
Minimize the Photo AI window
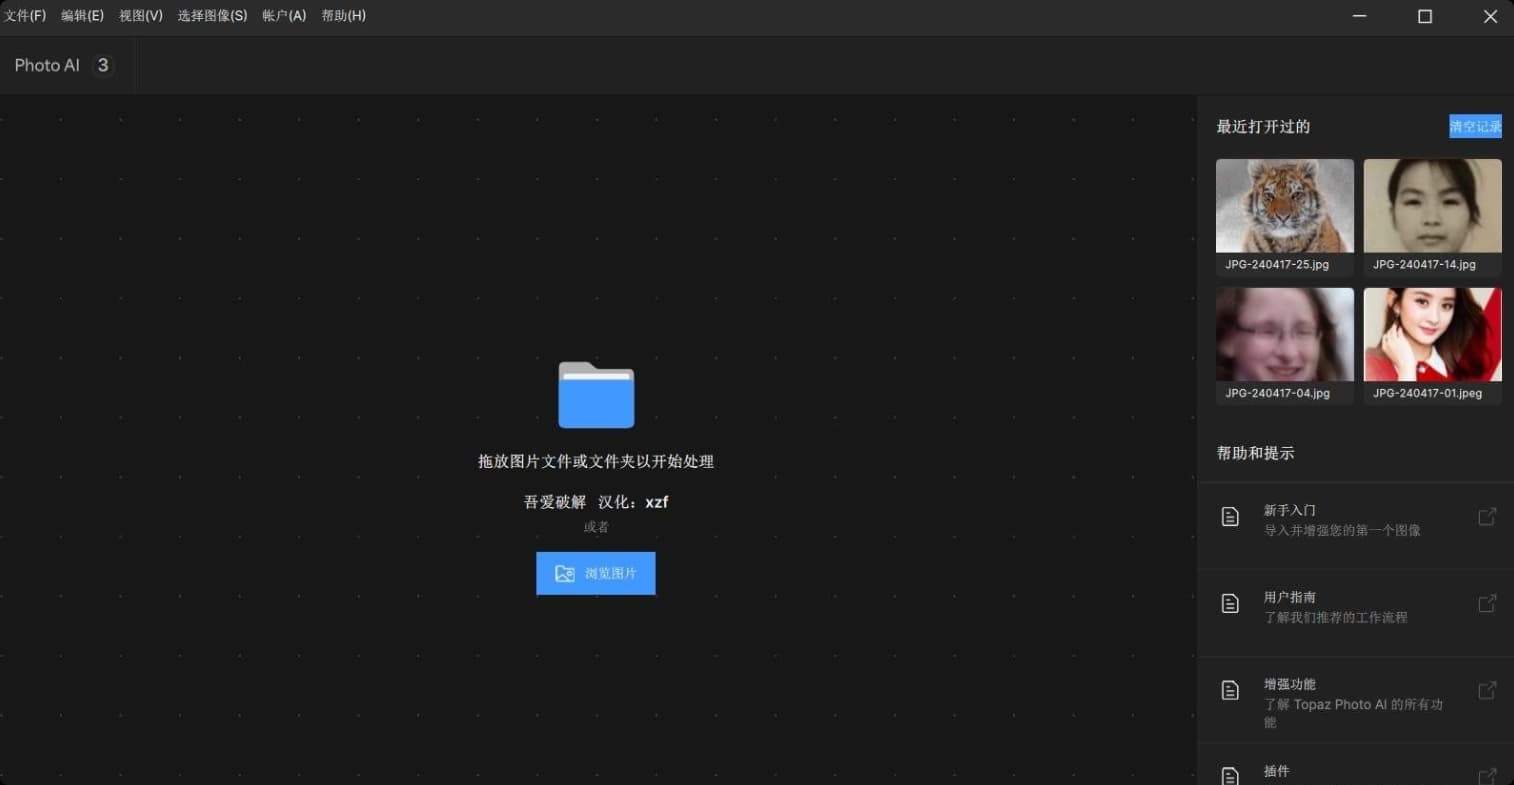(x=1360, y=16)
